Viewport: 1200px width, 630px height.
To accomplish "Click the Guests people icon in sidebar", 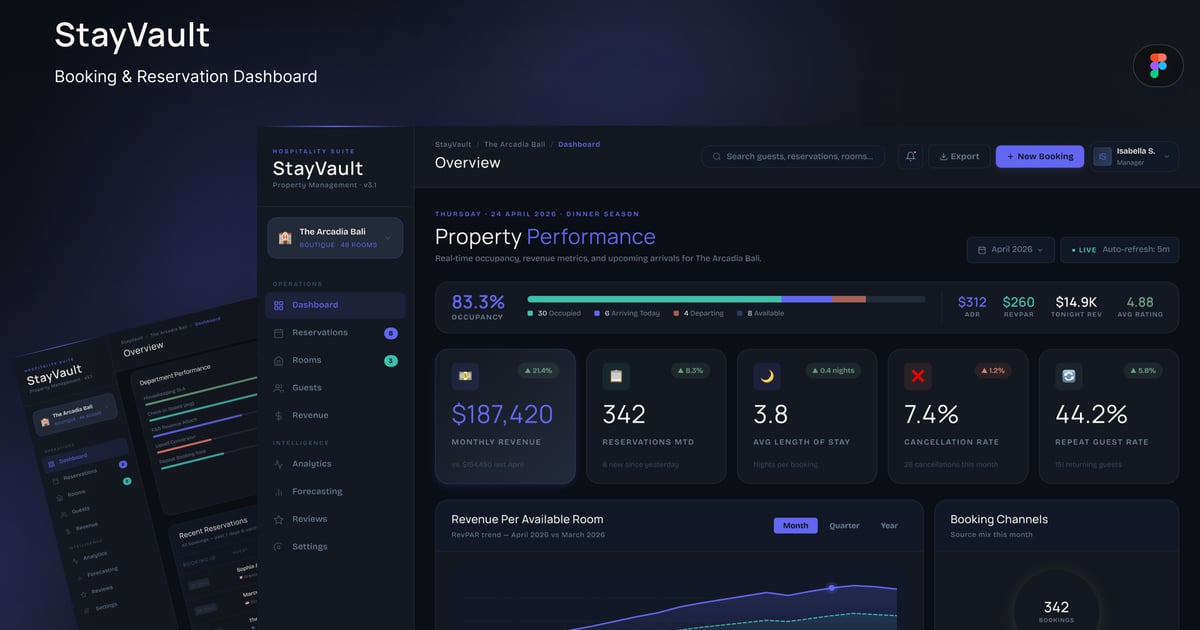I will tap(279, 388).
